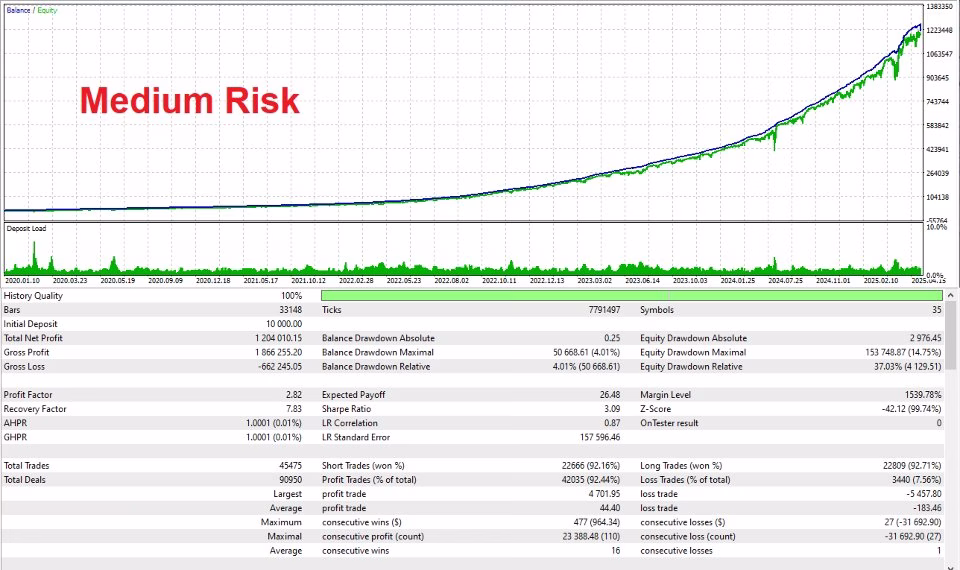Click the scrollbar up arrow of the report

[951, 295]
